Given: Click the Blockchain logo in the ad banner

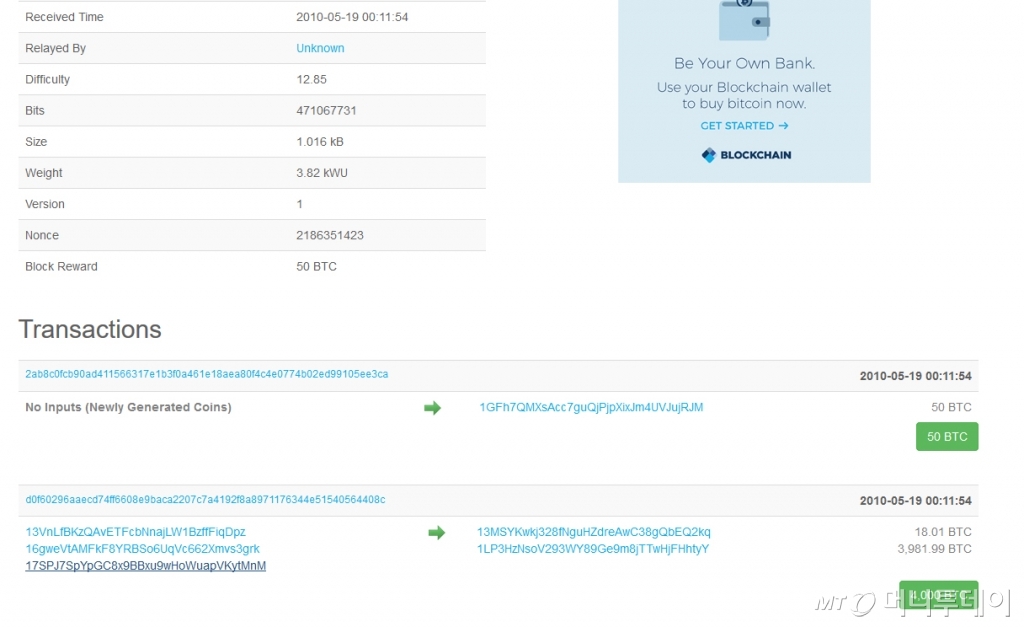Looking at the screenshot, I should [746, 155].
